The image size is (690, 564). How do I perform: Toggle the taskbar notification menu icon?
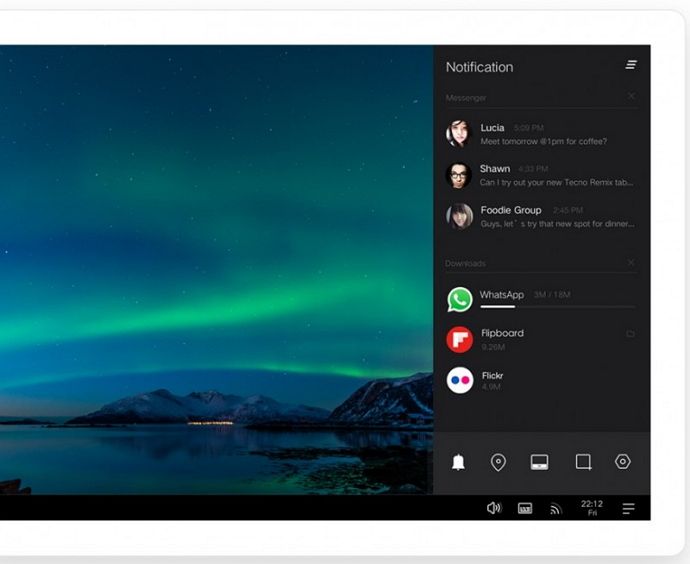[628, 509]
